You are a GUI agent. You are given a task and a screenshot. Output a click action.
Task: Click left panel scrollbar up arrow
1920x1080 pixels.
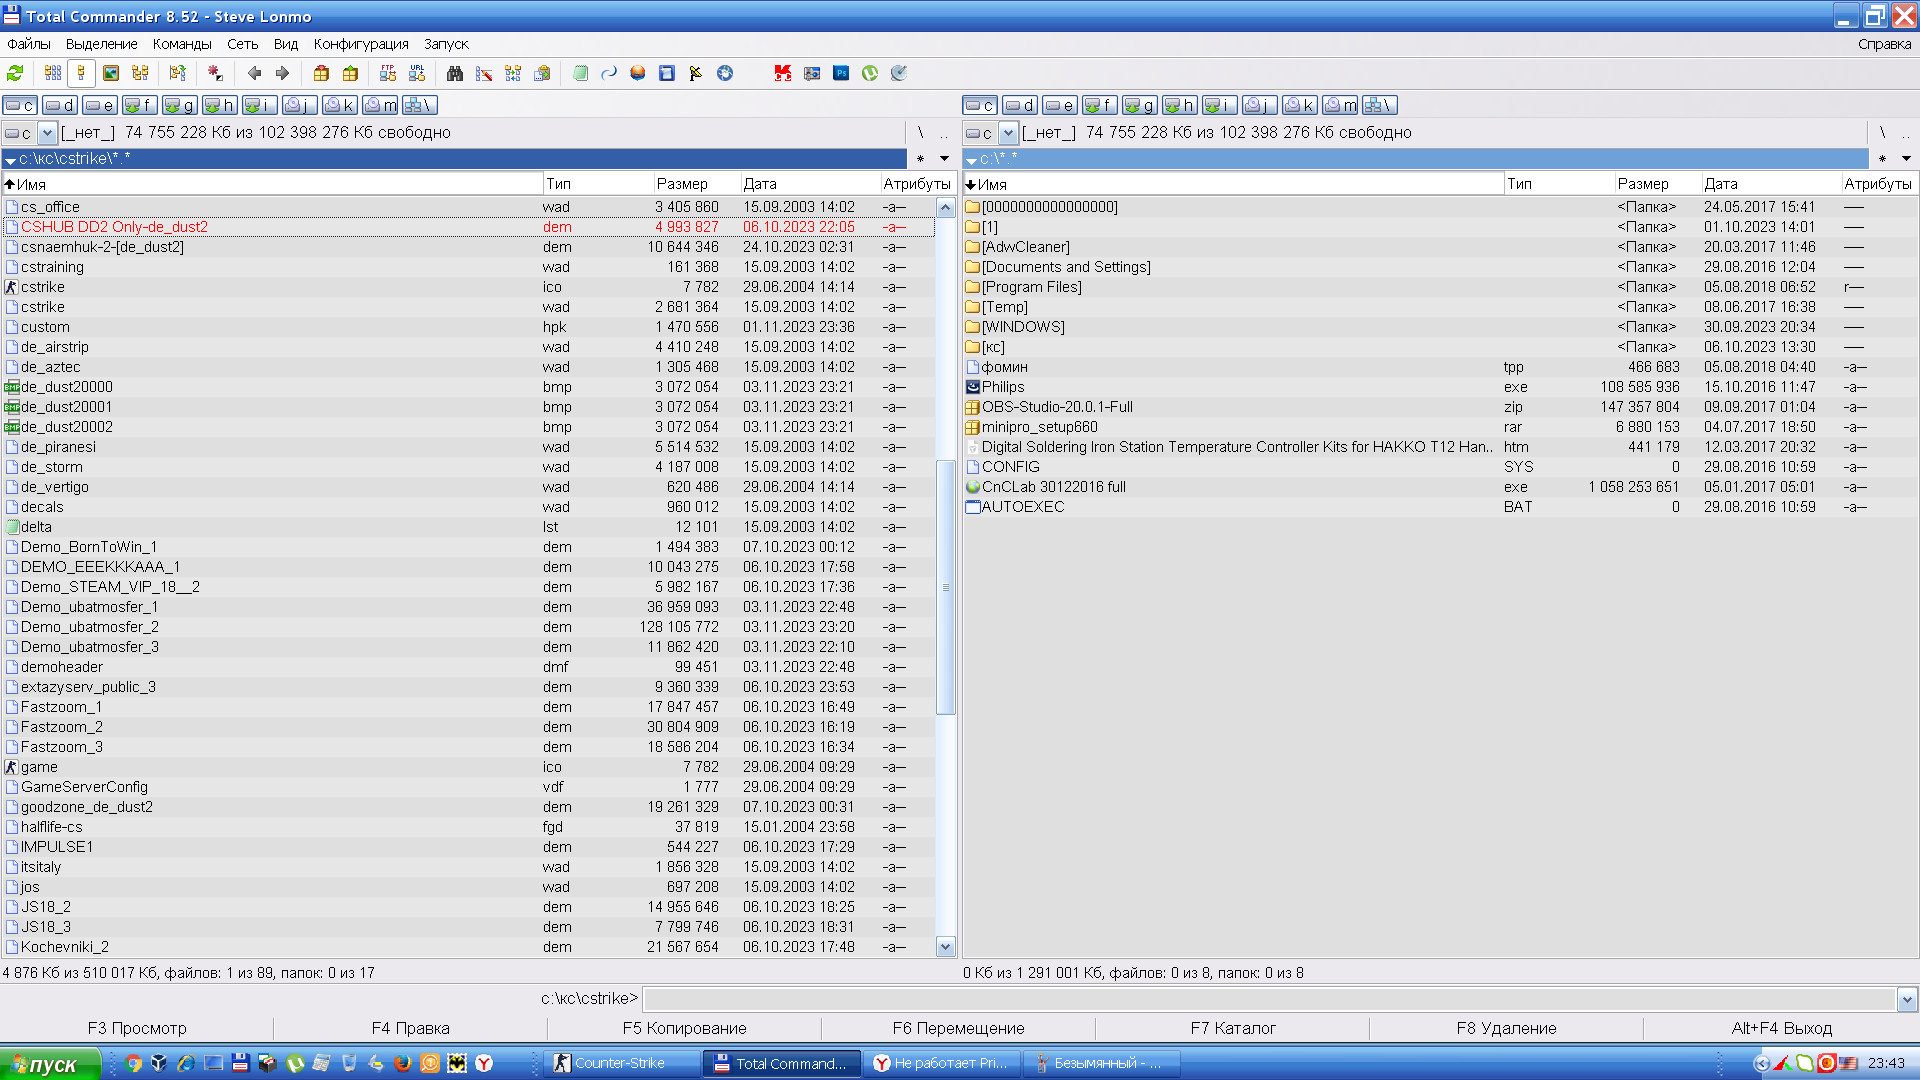point(946,207)
